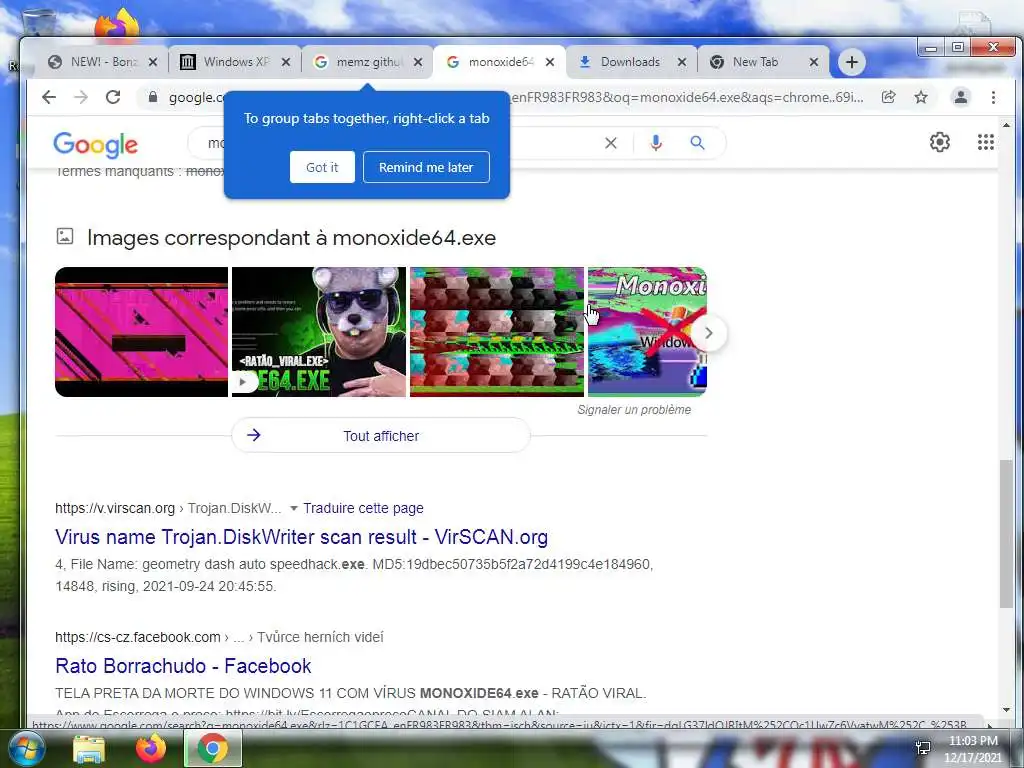Open Windows Explorer from taskbar
The width and height of the screenshot is (1024, 768).
[89, 750]
